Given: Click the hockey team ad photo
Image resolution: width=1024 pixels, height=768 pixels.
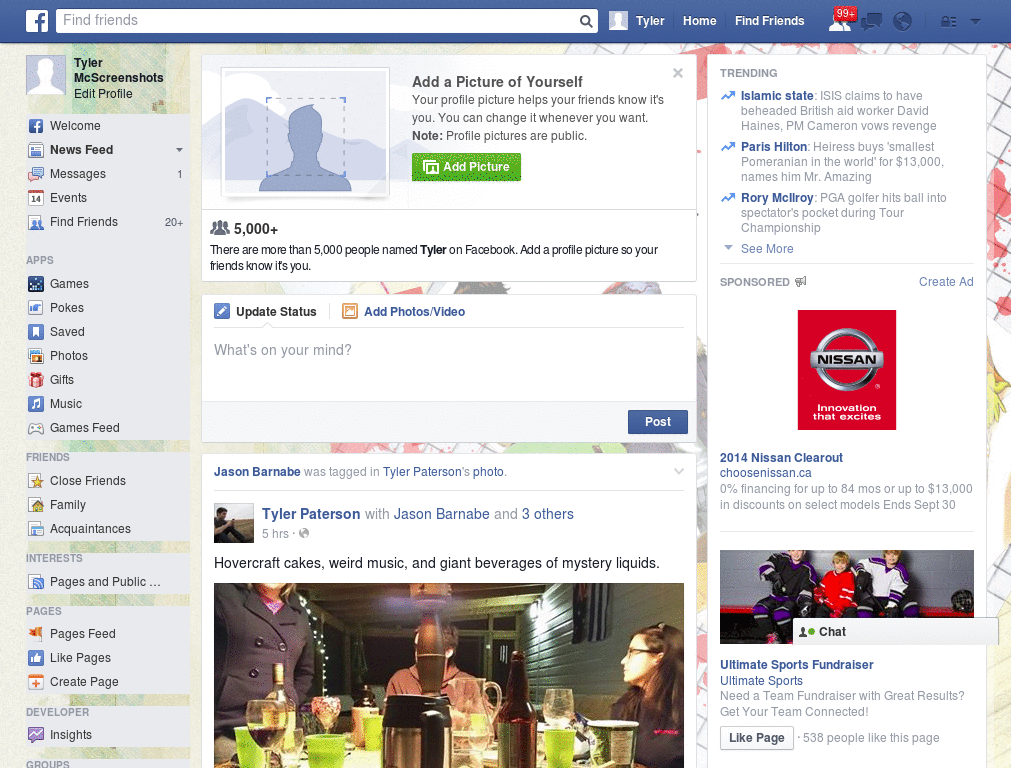Looking at the screenshot, I should (846, 596).
